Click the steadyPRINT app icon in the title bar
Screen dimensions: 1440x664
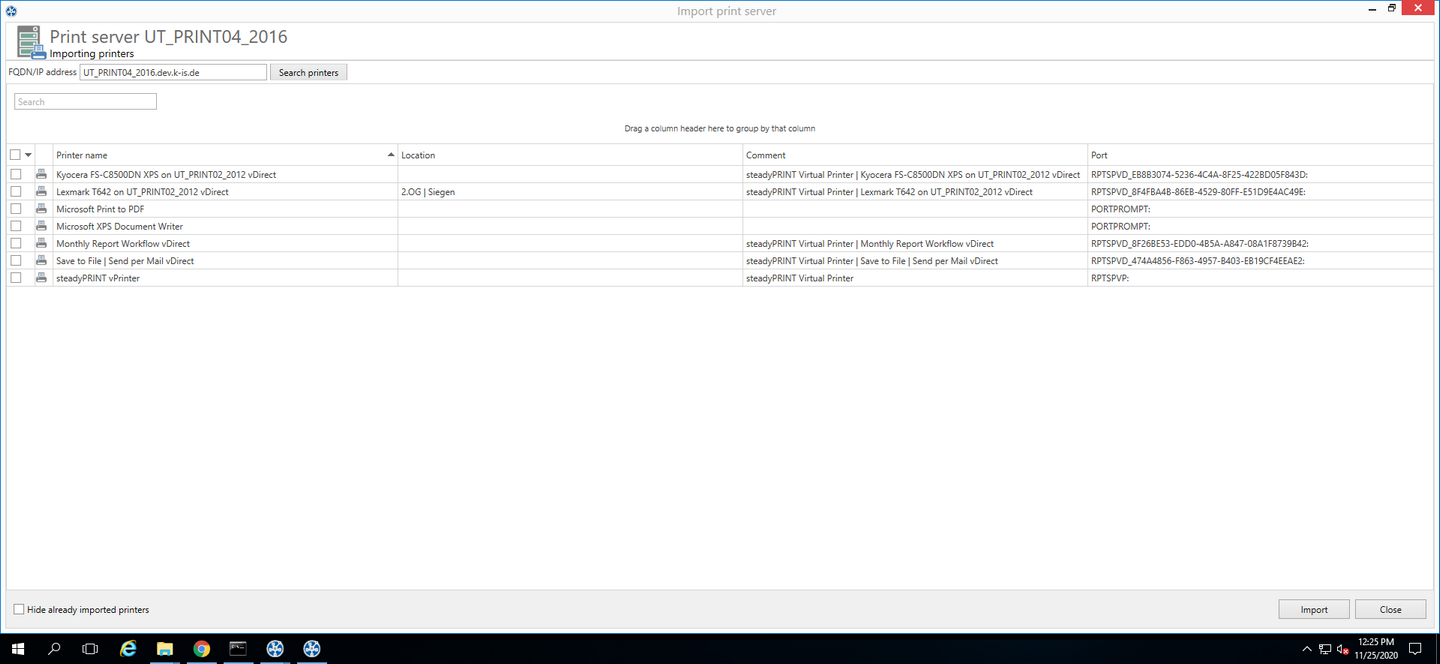point(11,10)
